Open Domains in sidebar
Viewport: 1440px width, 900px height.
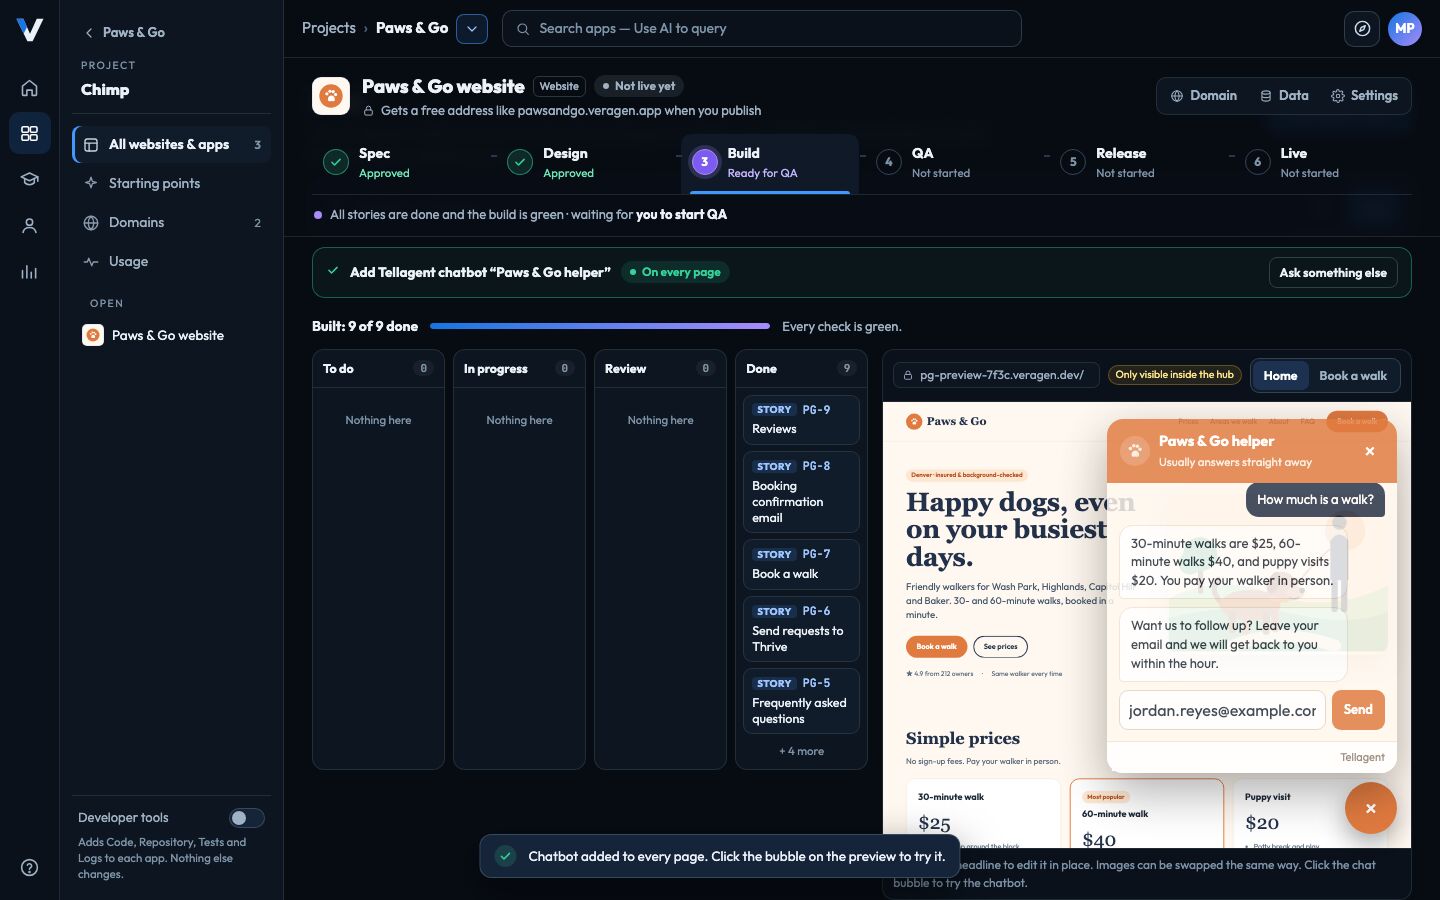point(171,222)
